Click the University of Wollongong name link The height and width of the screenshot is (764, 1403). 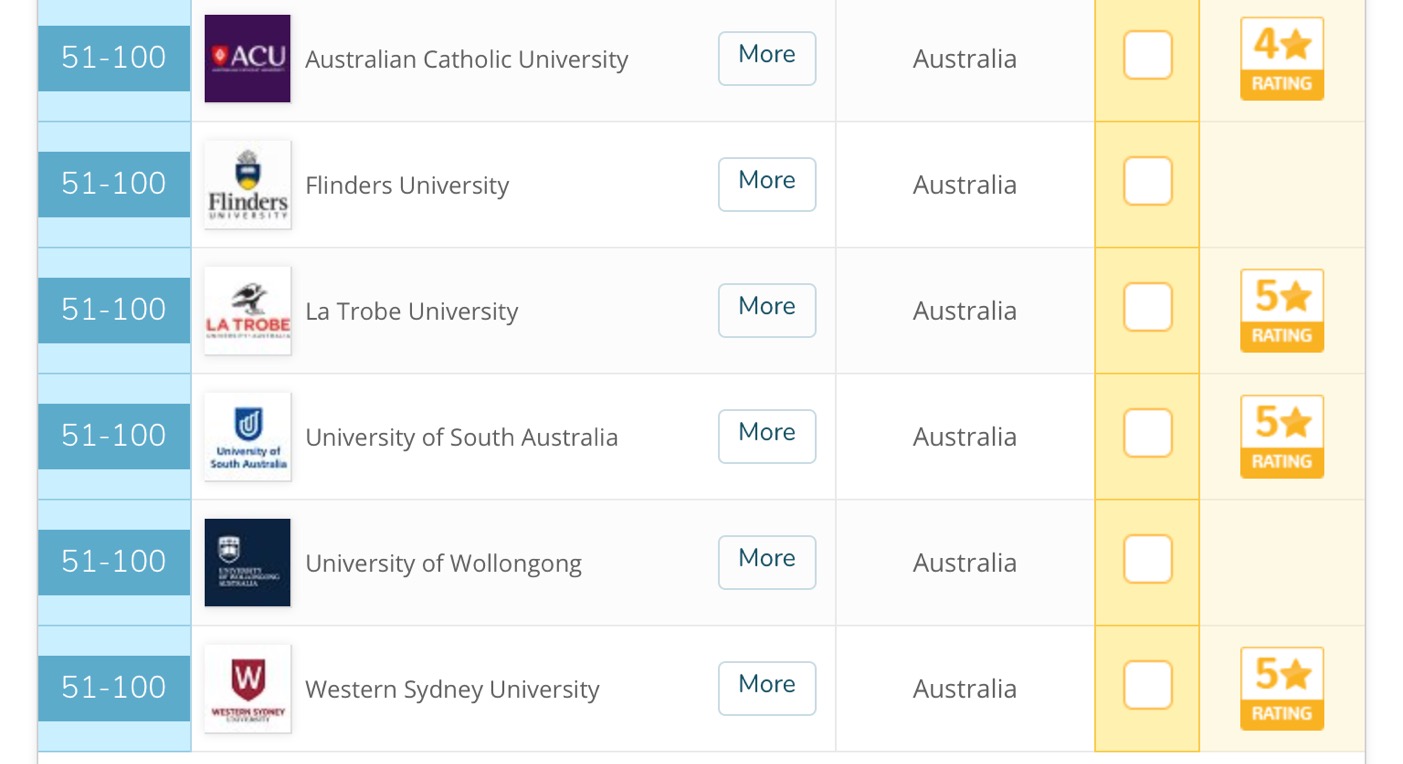click(443, 563)
